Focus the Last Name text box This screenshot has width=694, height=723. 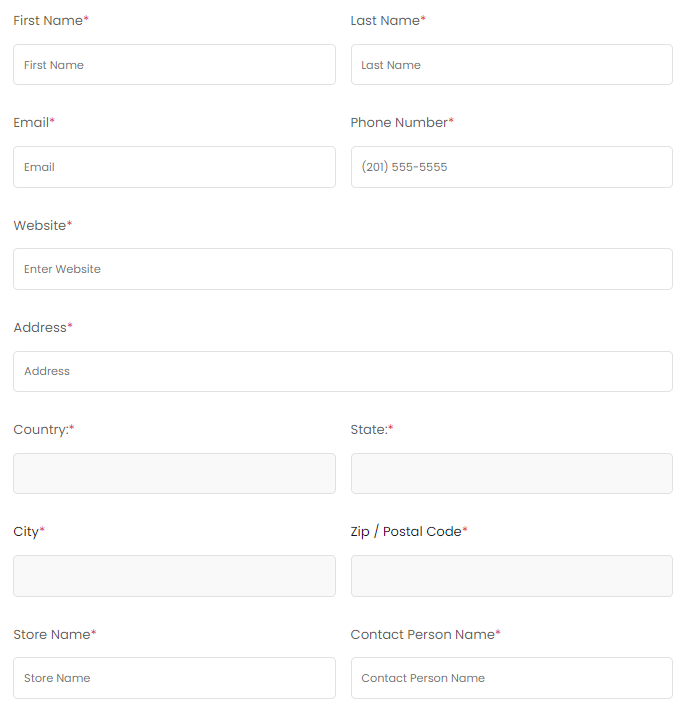512,65
